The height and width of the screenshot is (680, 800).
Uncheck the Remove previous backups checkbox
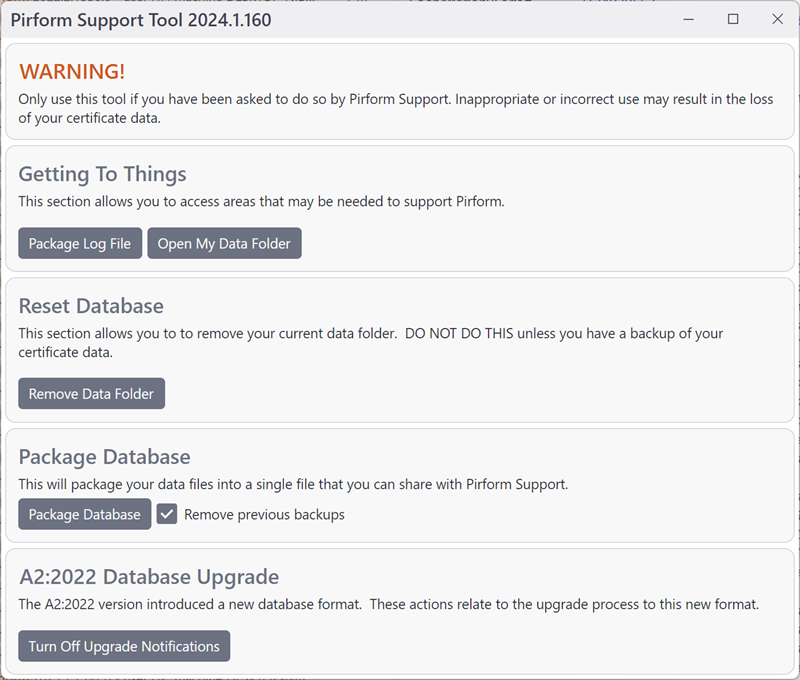(167, 514)
